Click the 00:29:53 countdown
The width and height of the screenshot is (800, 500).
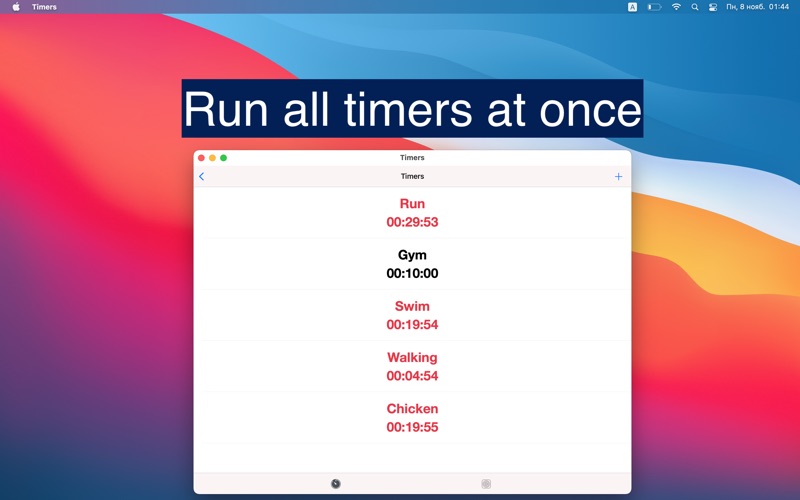[412, 222]
